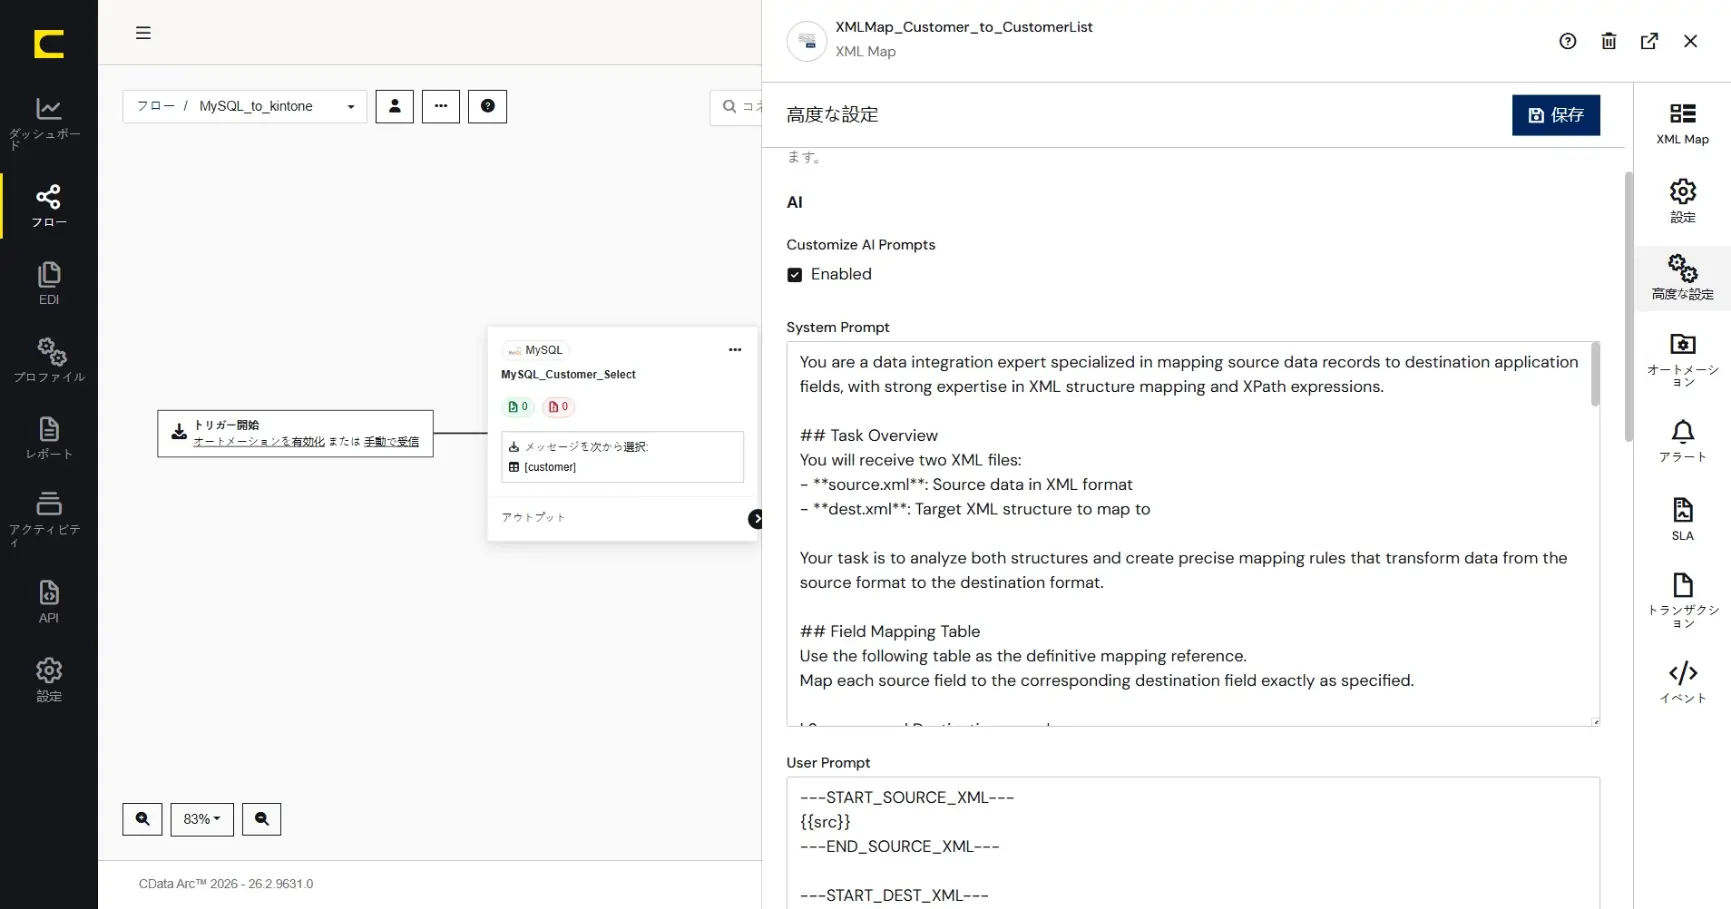Click the success count badge on MySQL connector
This screenshot has height=909, width=1731.
click(518, 407)
